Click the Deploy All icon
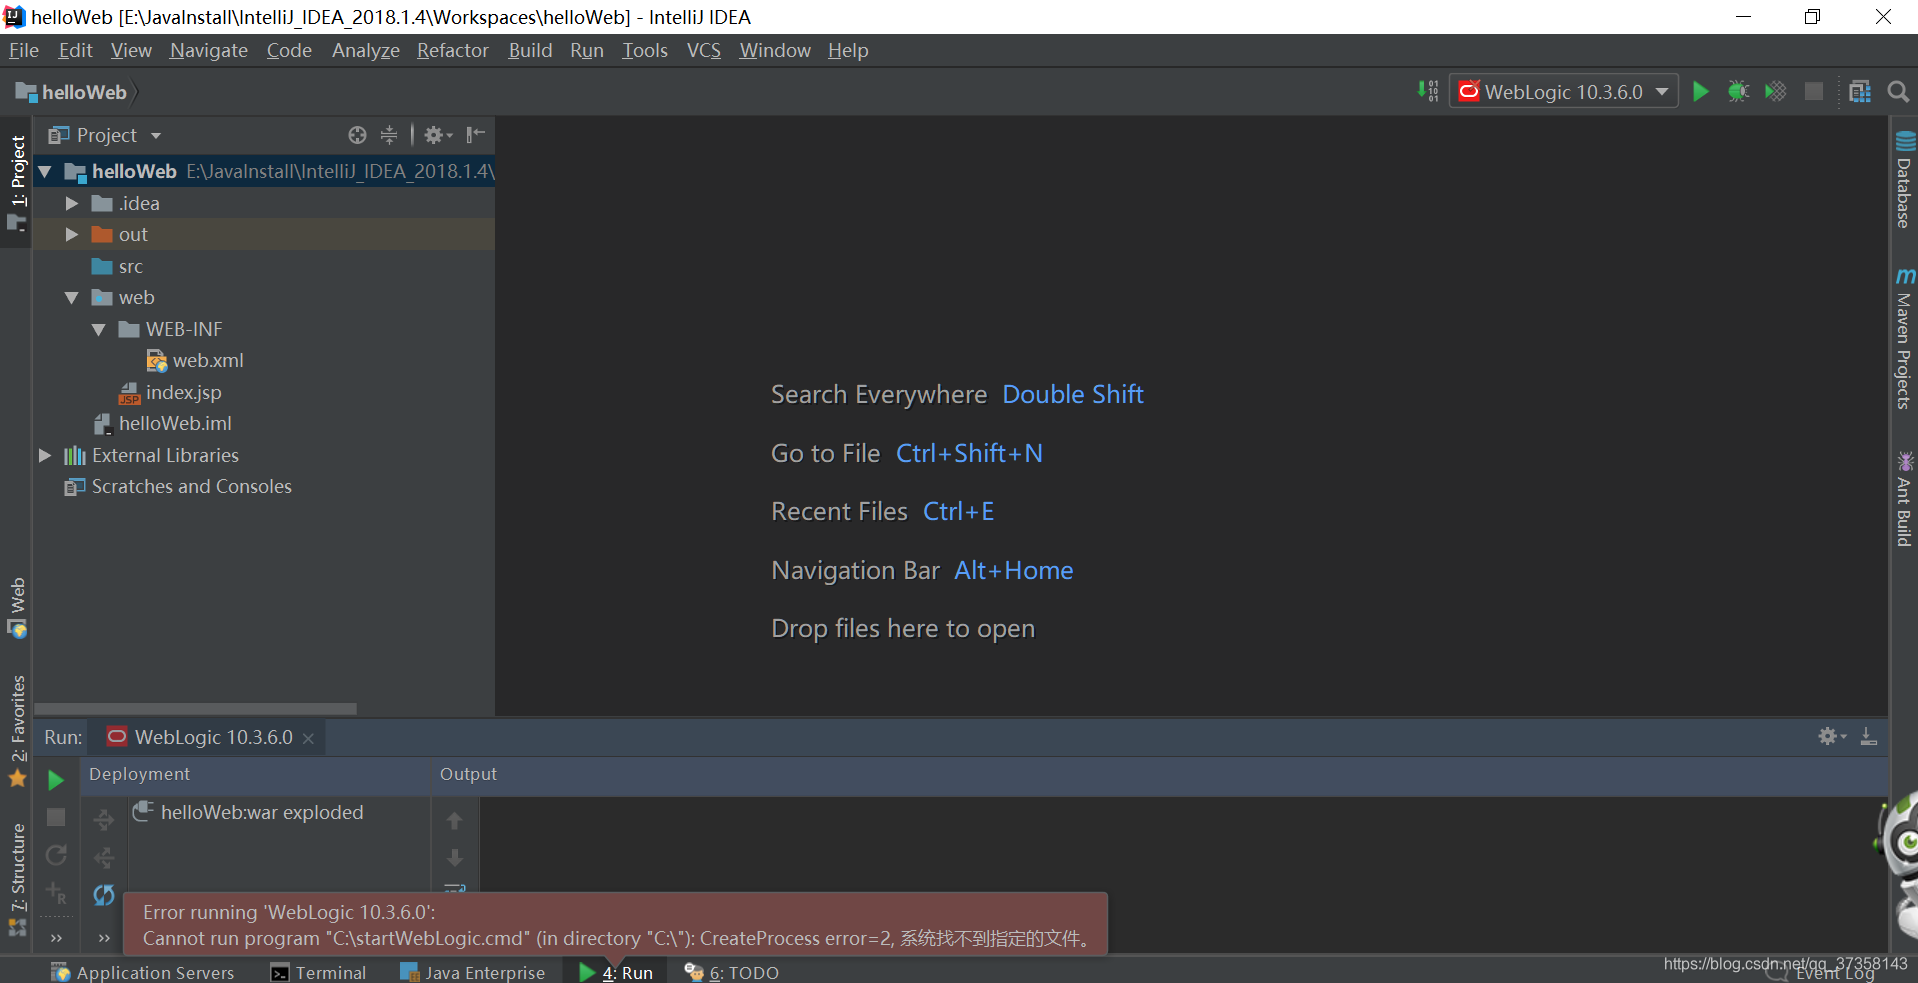 [104, 821]
